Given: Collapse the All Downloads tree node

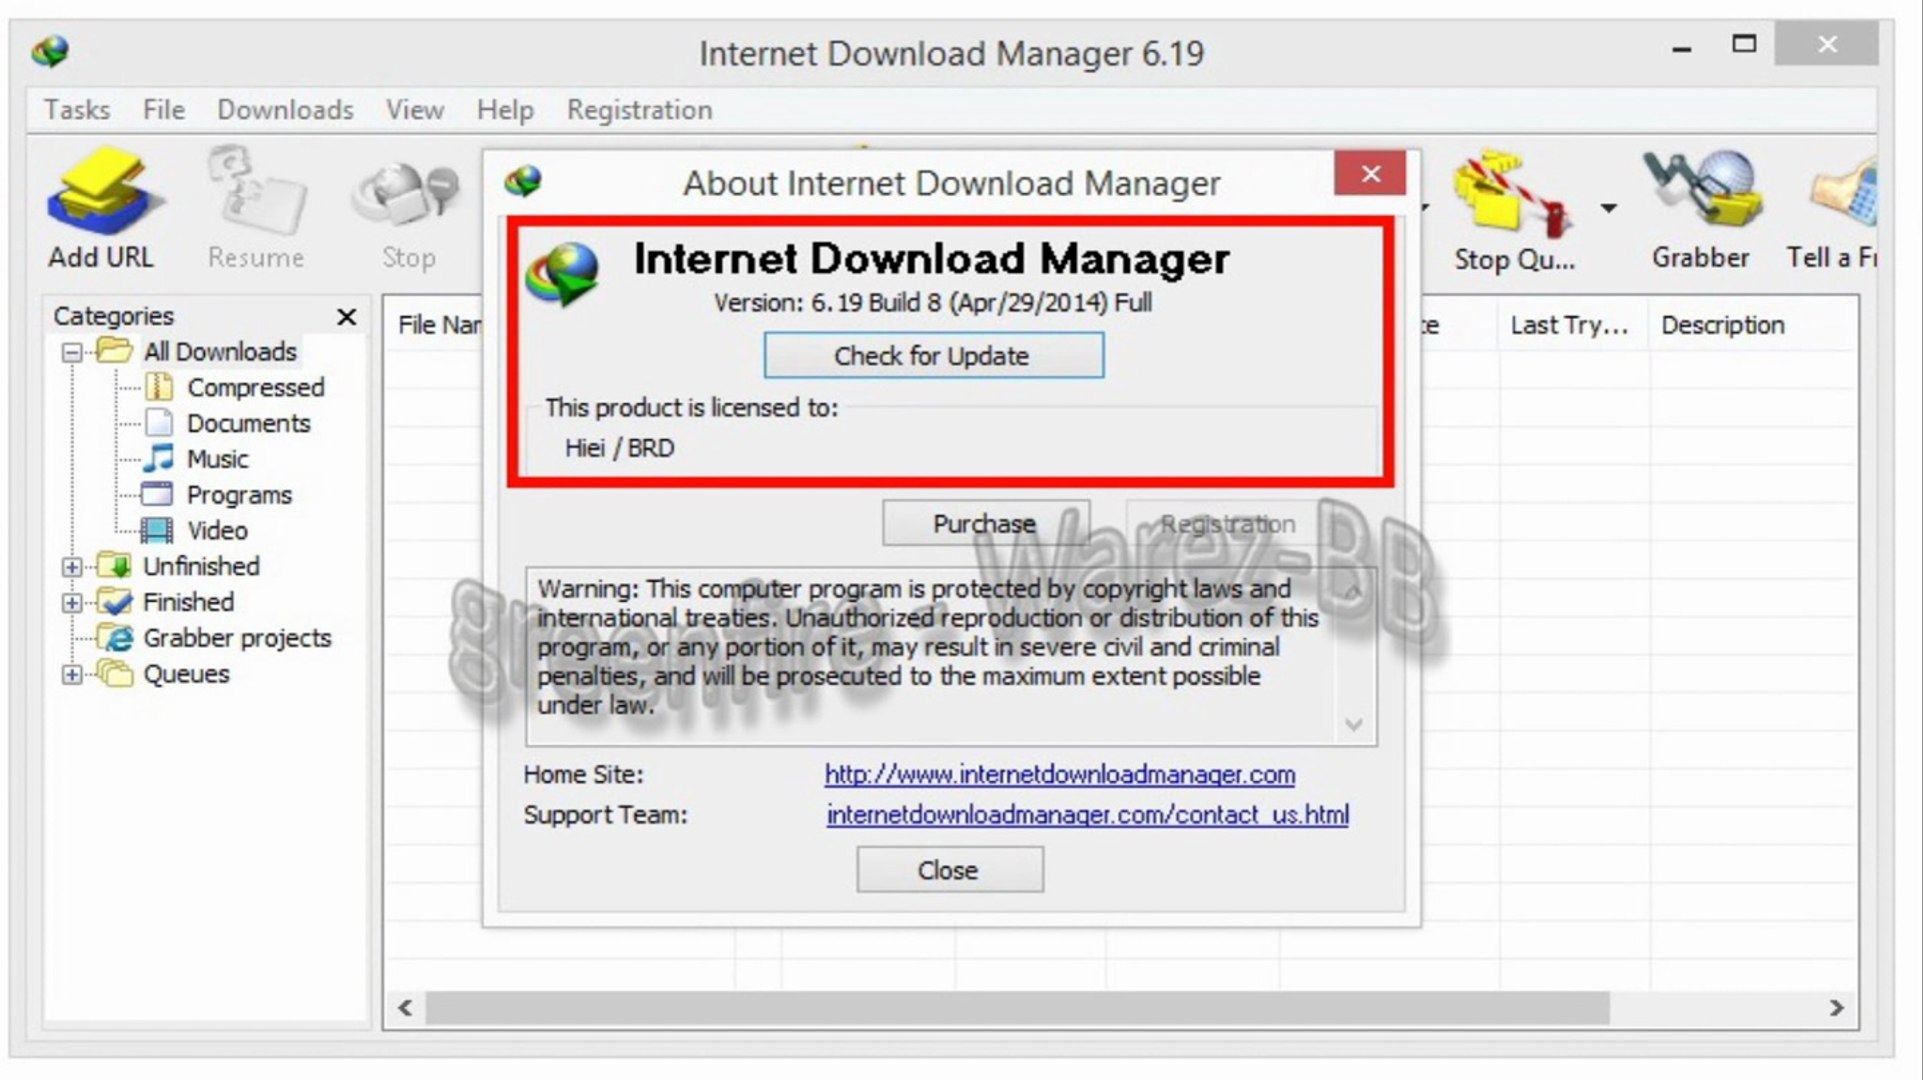Looking at the screenshot, I should [72, 352].
